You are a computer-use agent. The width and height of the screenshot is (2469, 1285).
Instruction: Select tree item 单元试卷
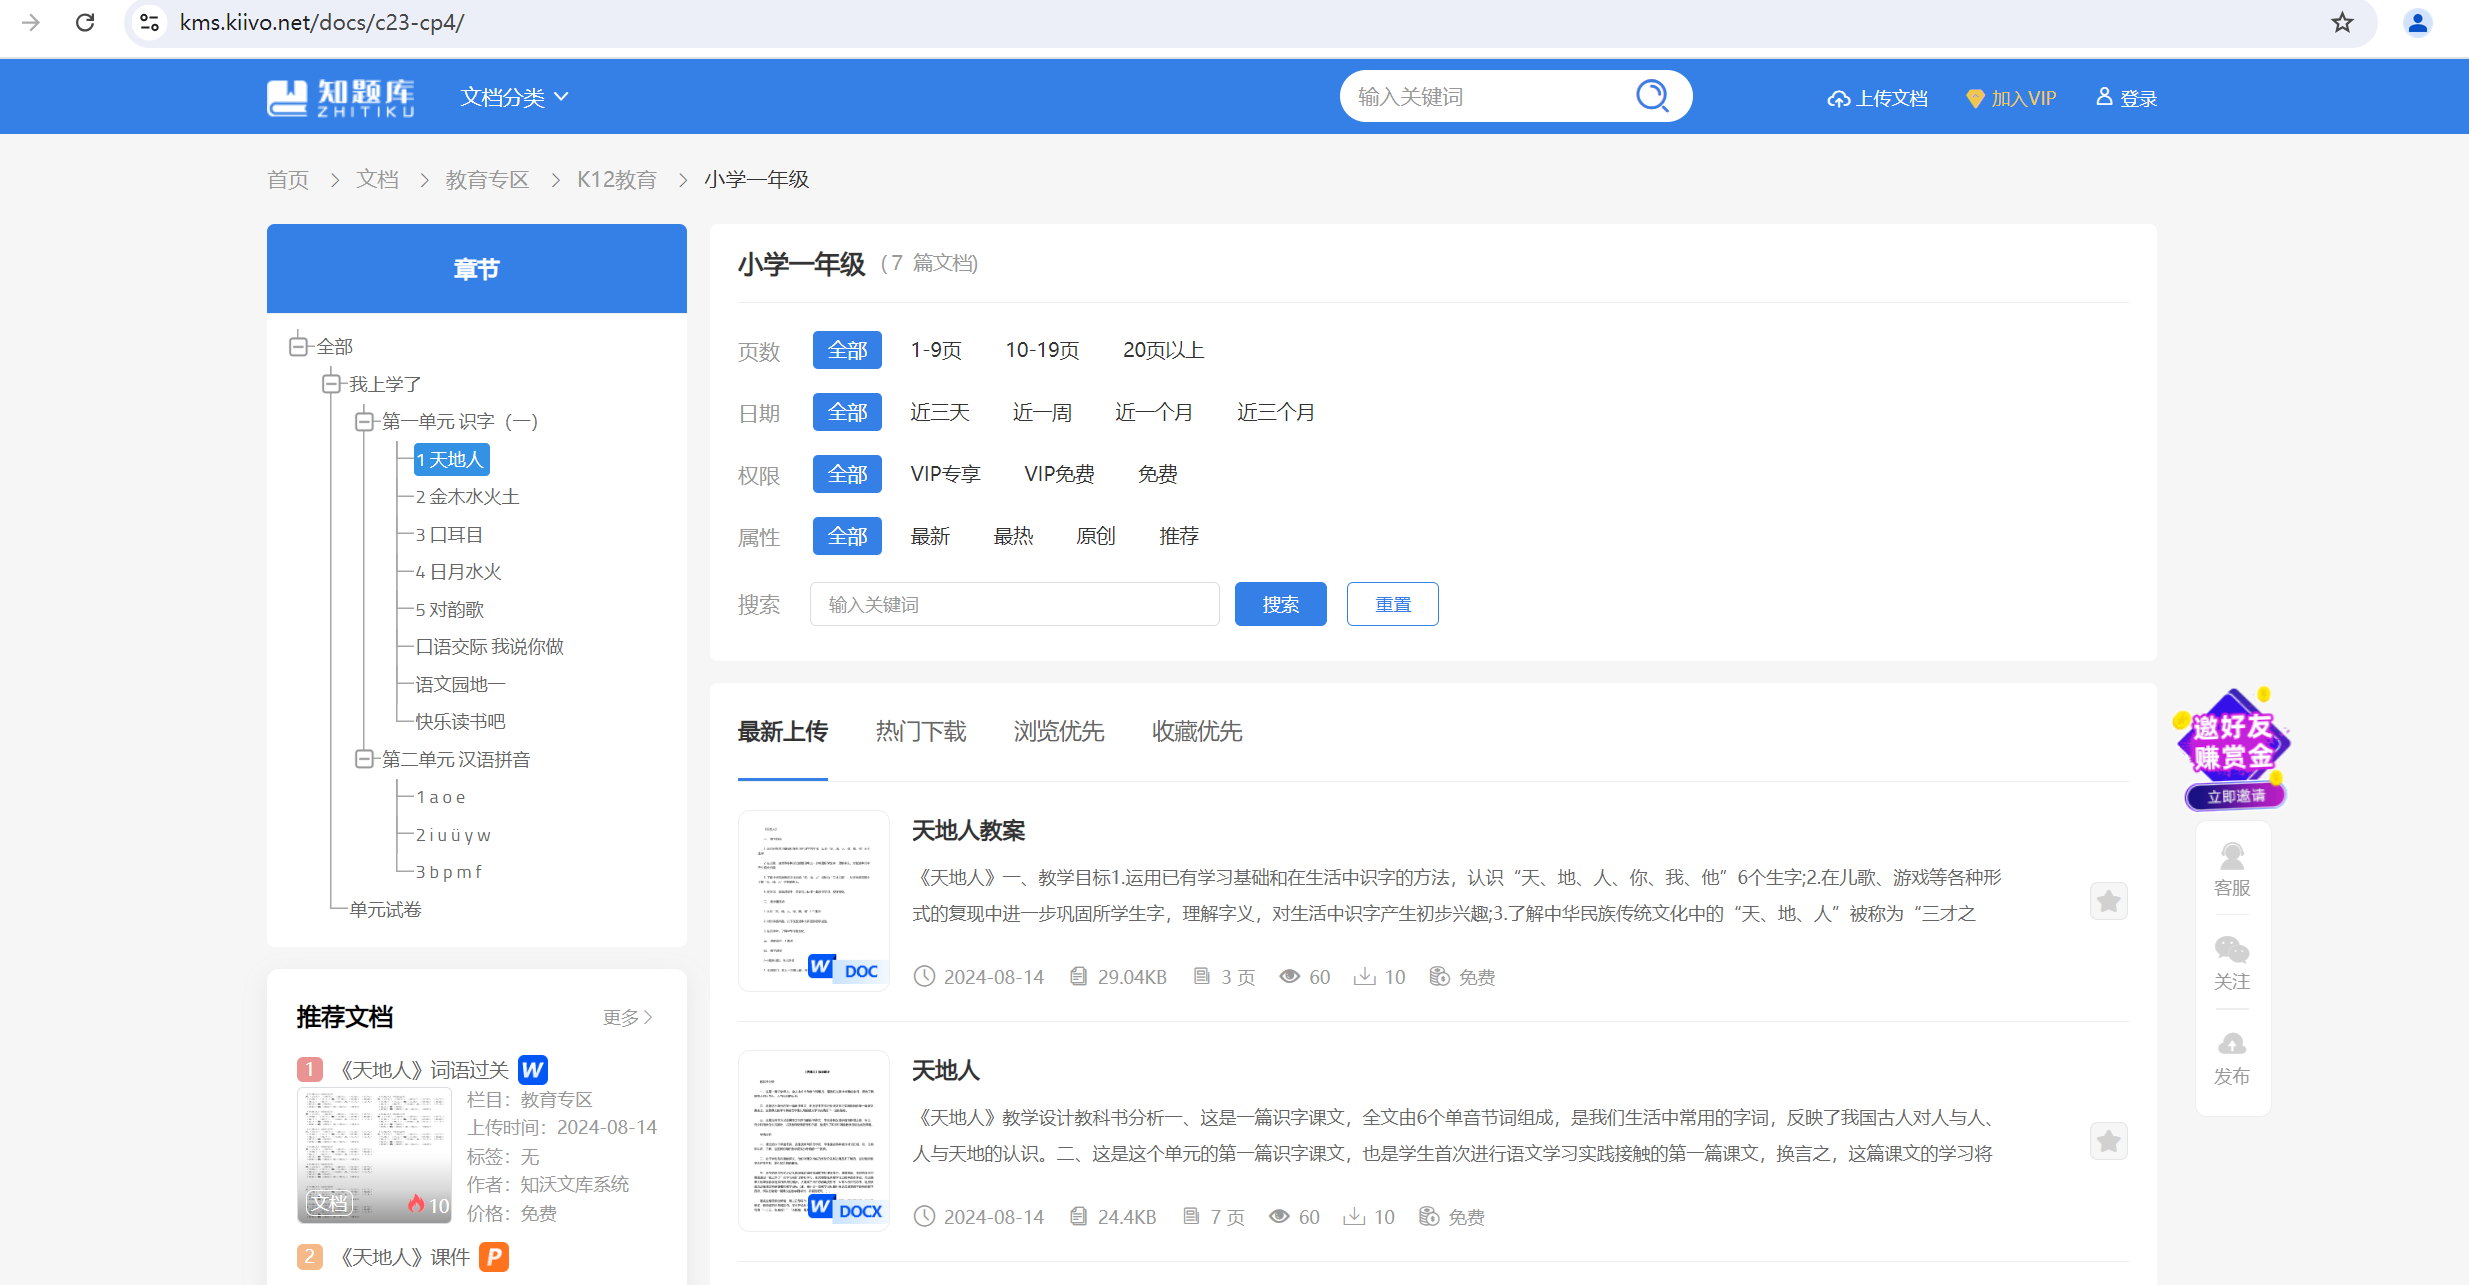tap(385, 910)
